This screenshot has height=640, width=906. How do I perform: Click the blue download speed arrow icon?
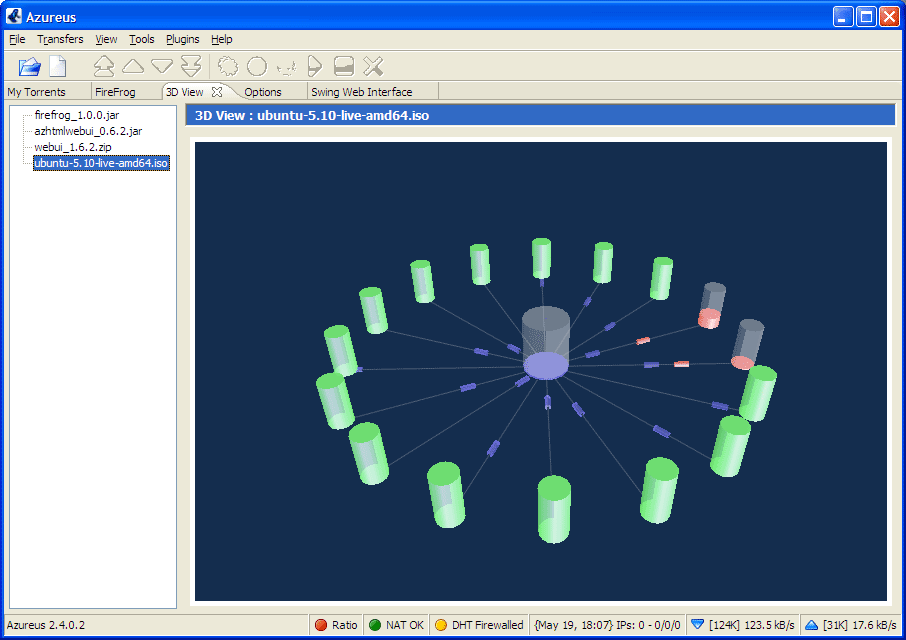[x=697, y=625]
